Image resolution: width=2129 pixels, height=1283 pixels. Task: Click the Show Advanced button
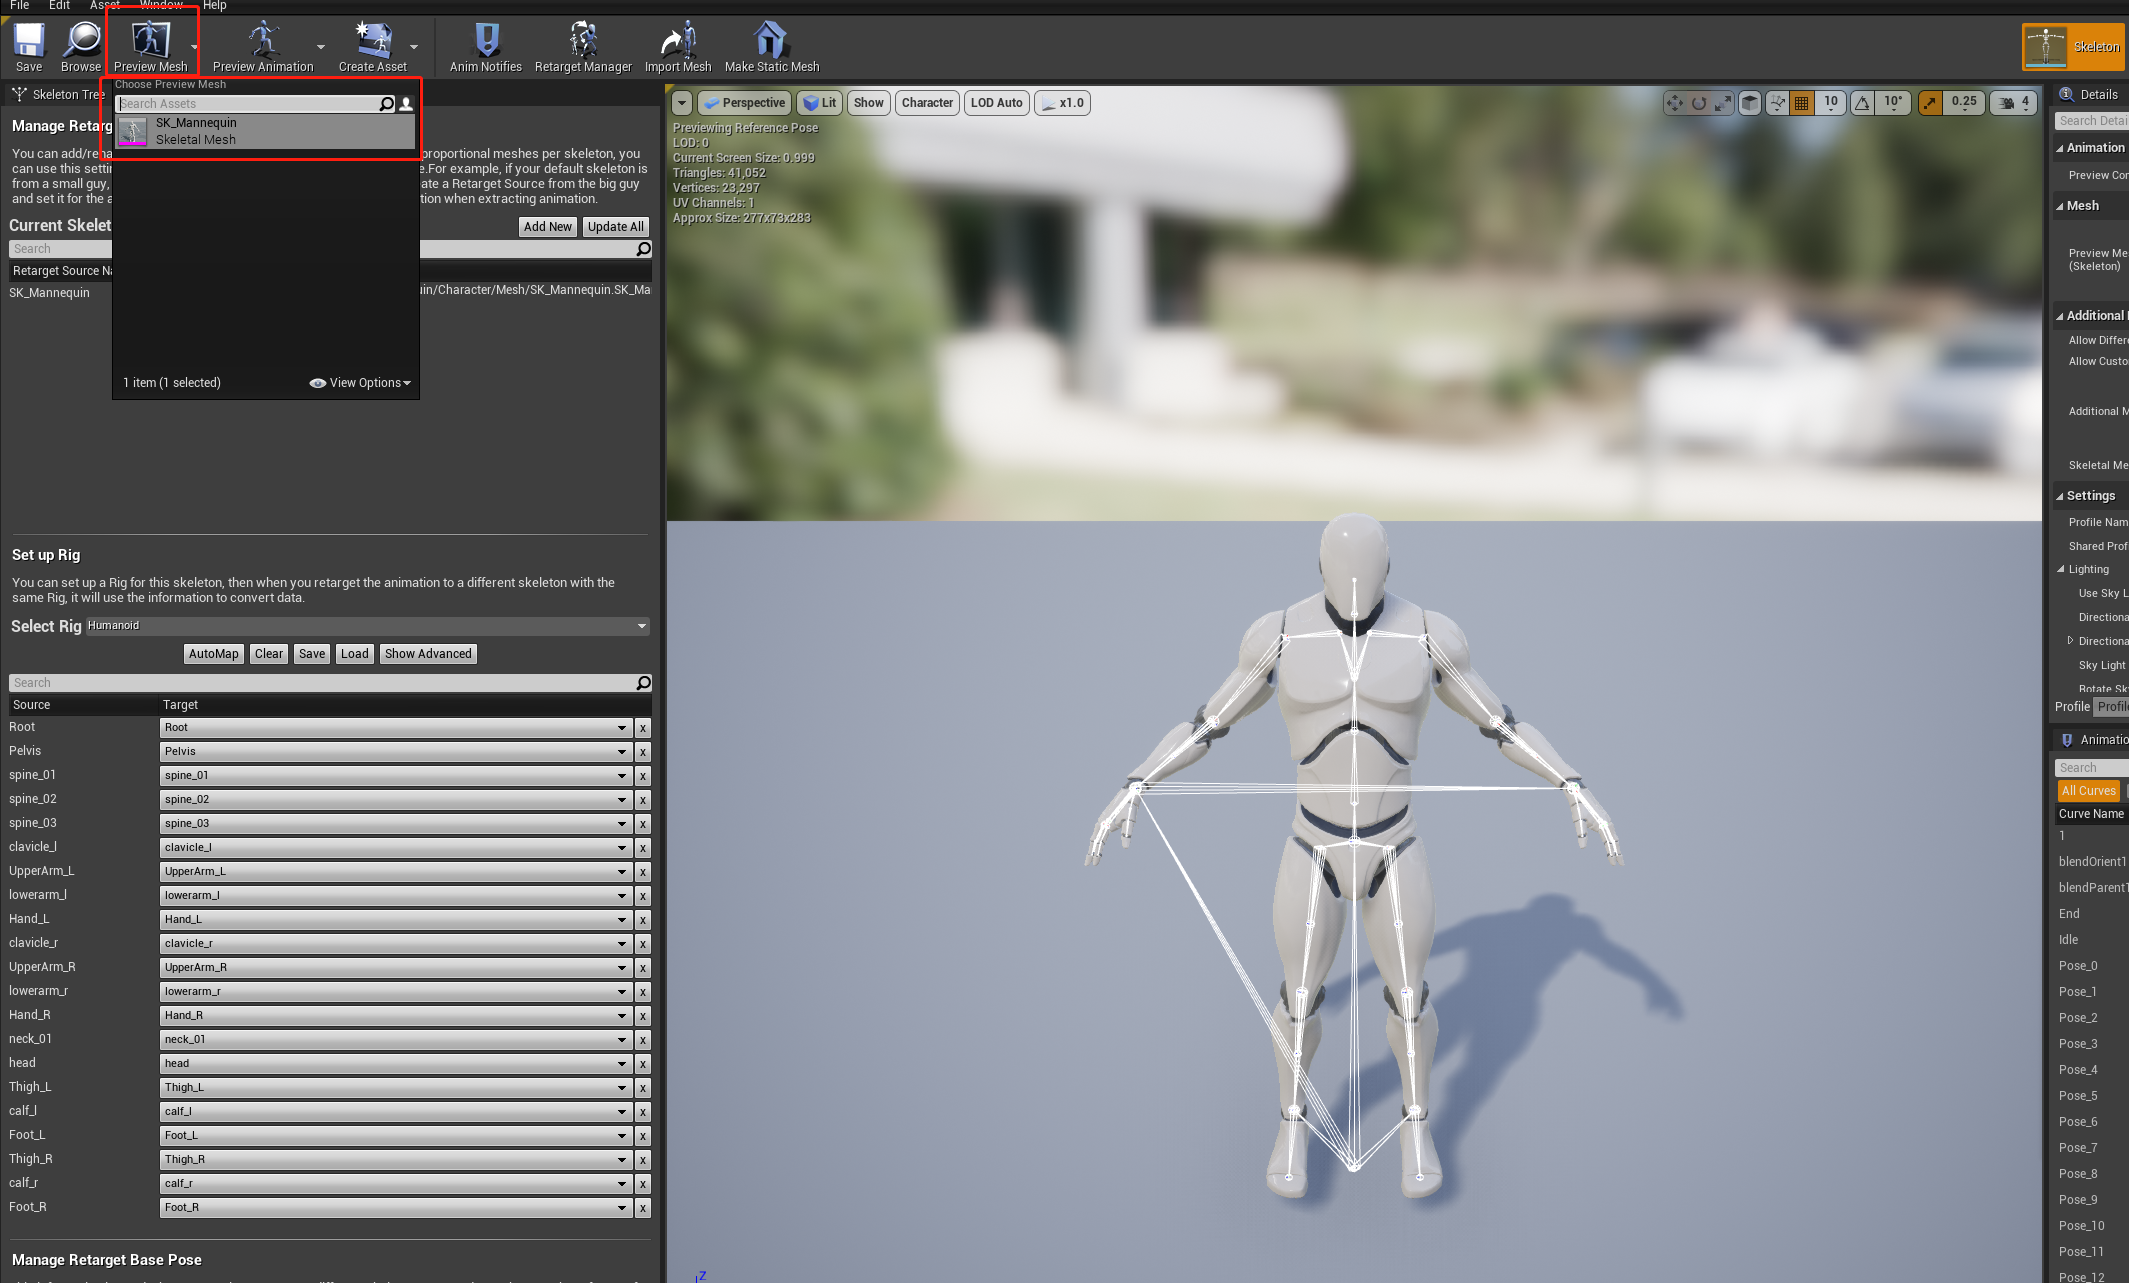427,654
